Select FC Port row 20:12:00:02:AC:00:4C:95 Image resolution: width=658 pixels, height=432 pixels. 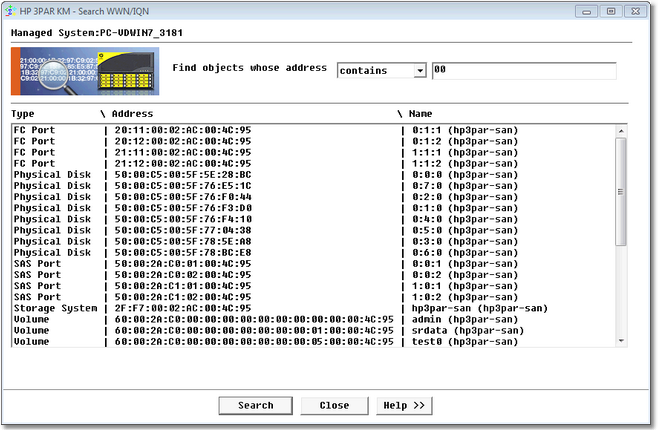(x=313, y=141)
